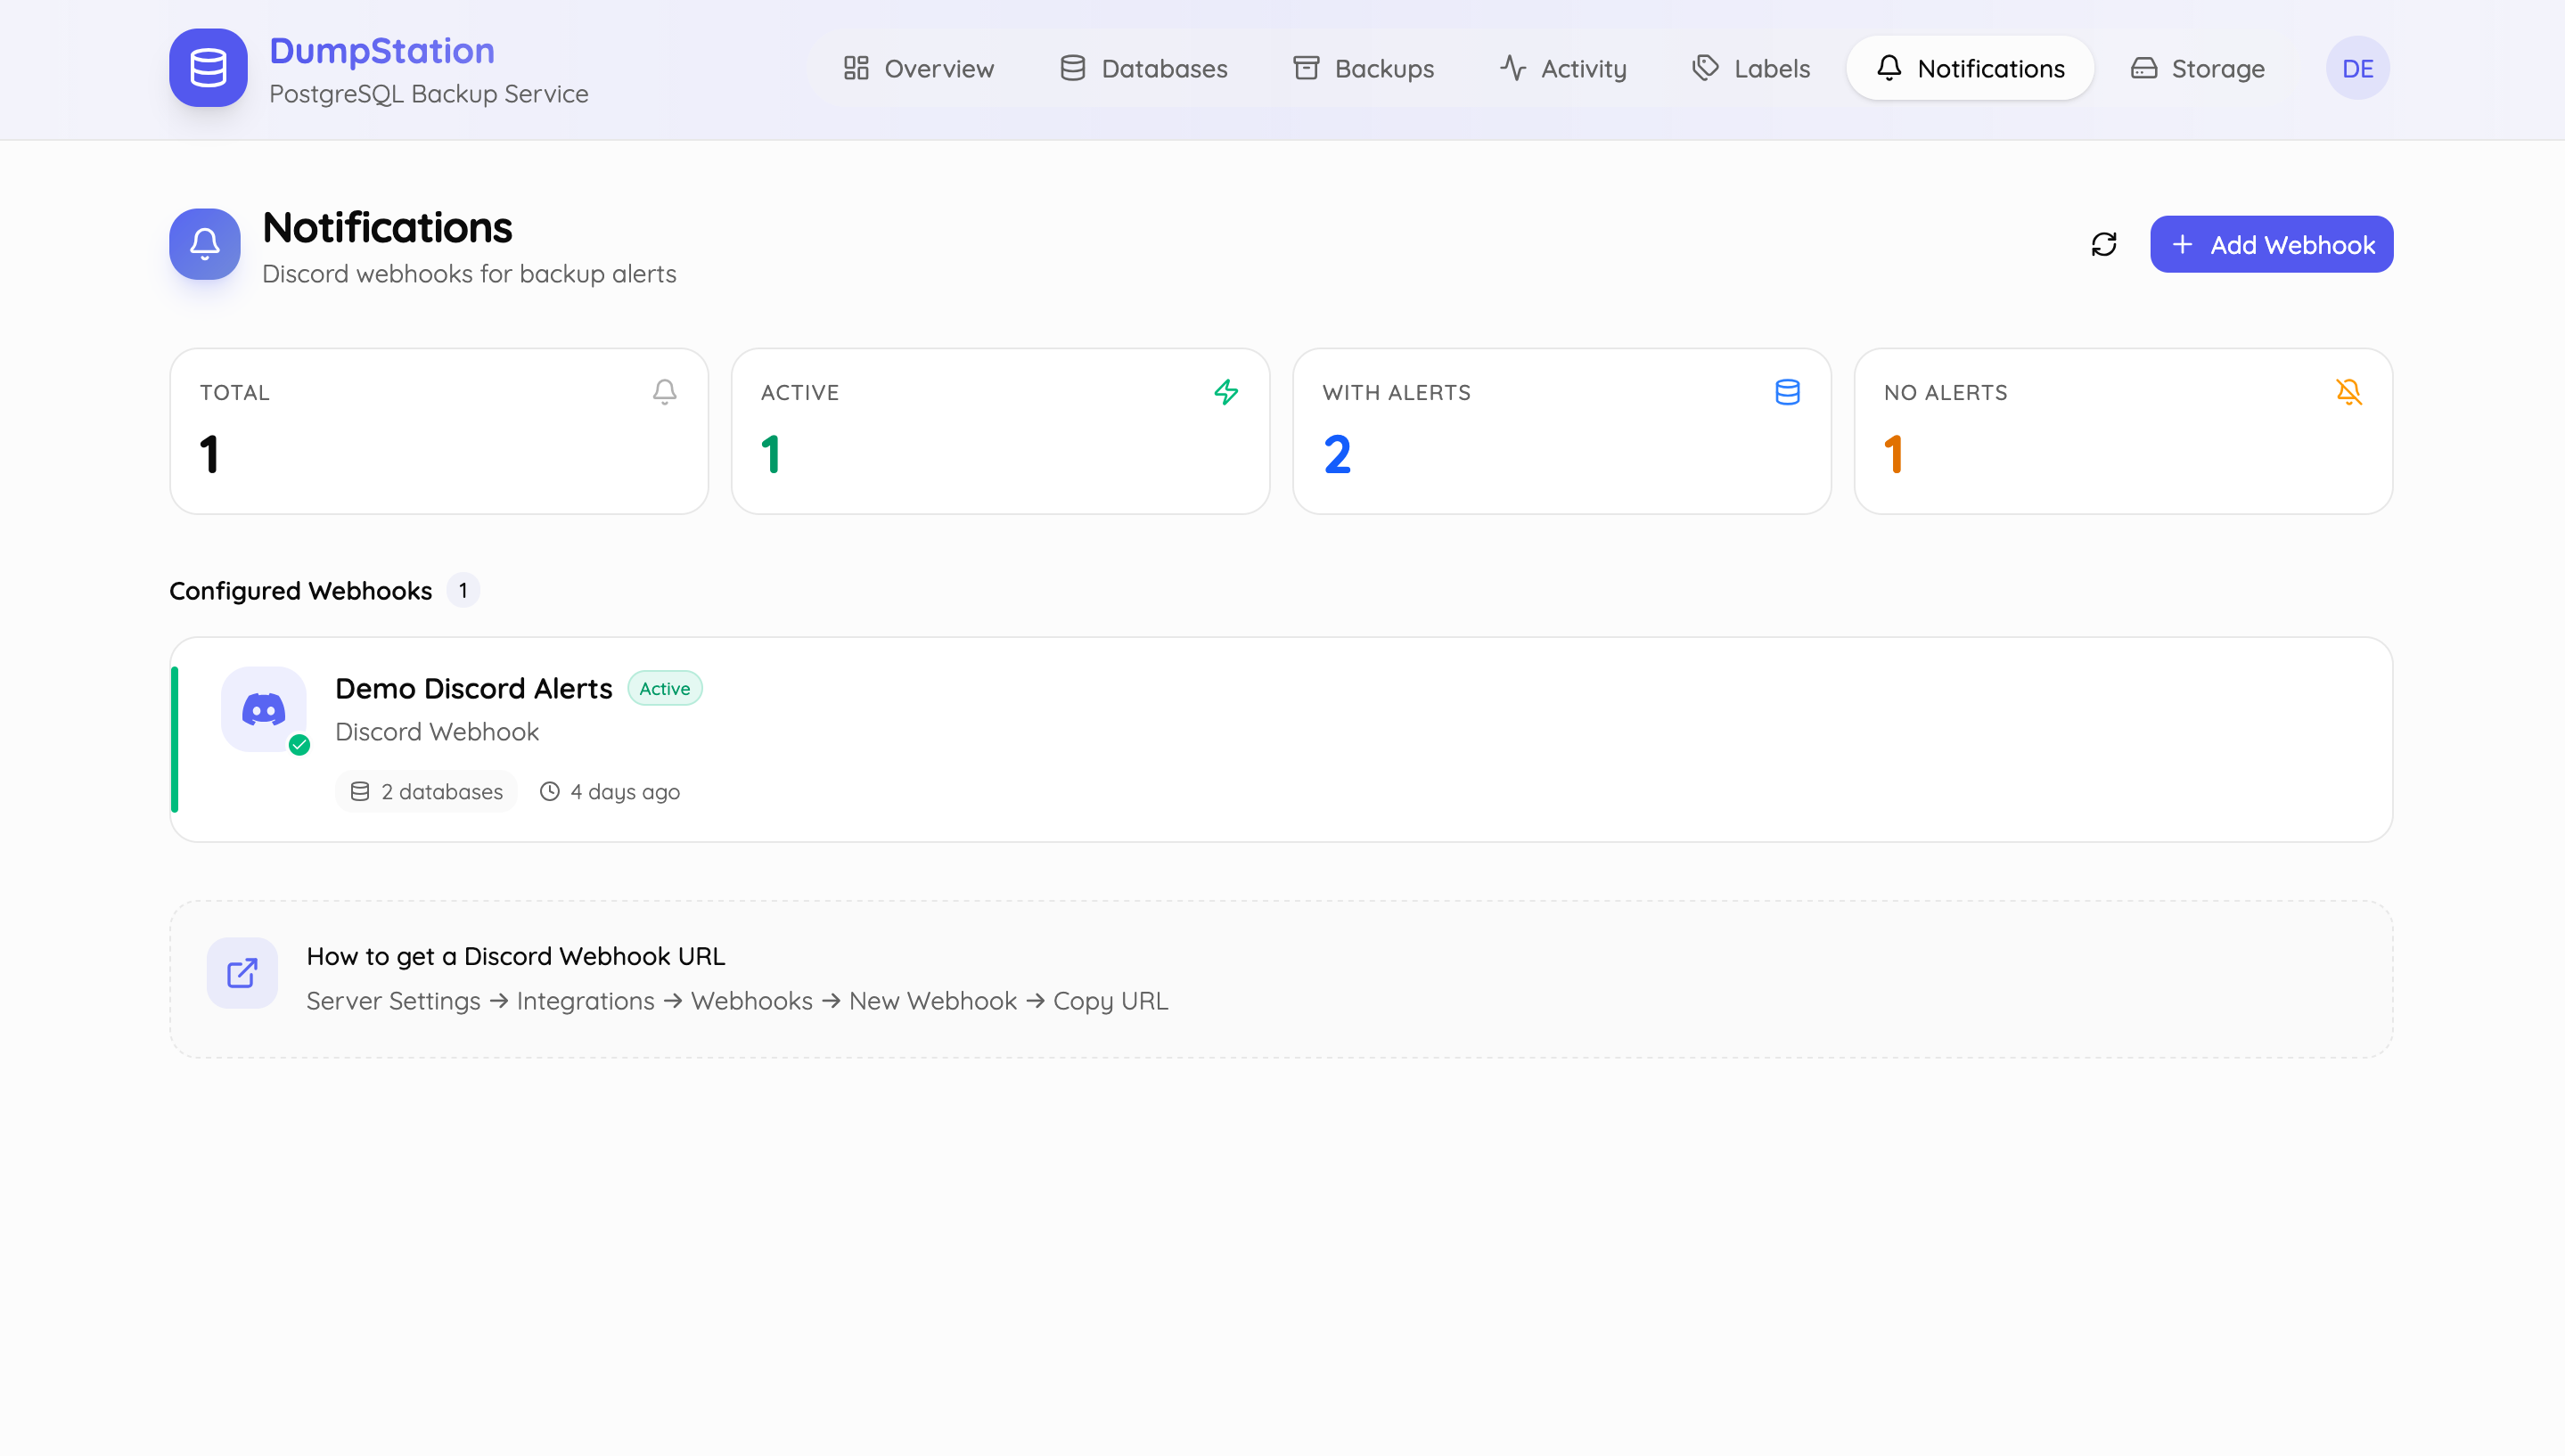
Task: Select the Labels tab
Action: click(1751, 68)
